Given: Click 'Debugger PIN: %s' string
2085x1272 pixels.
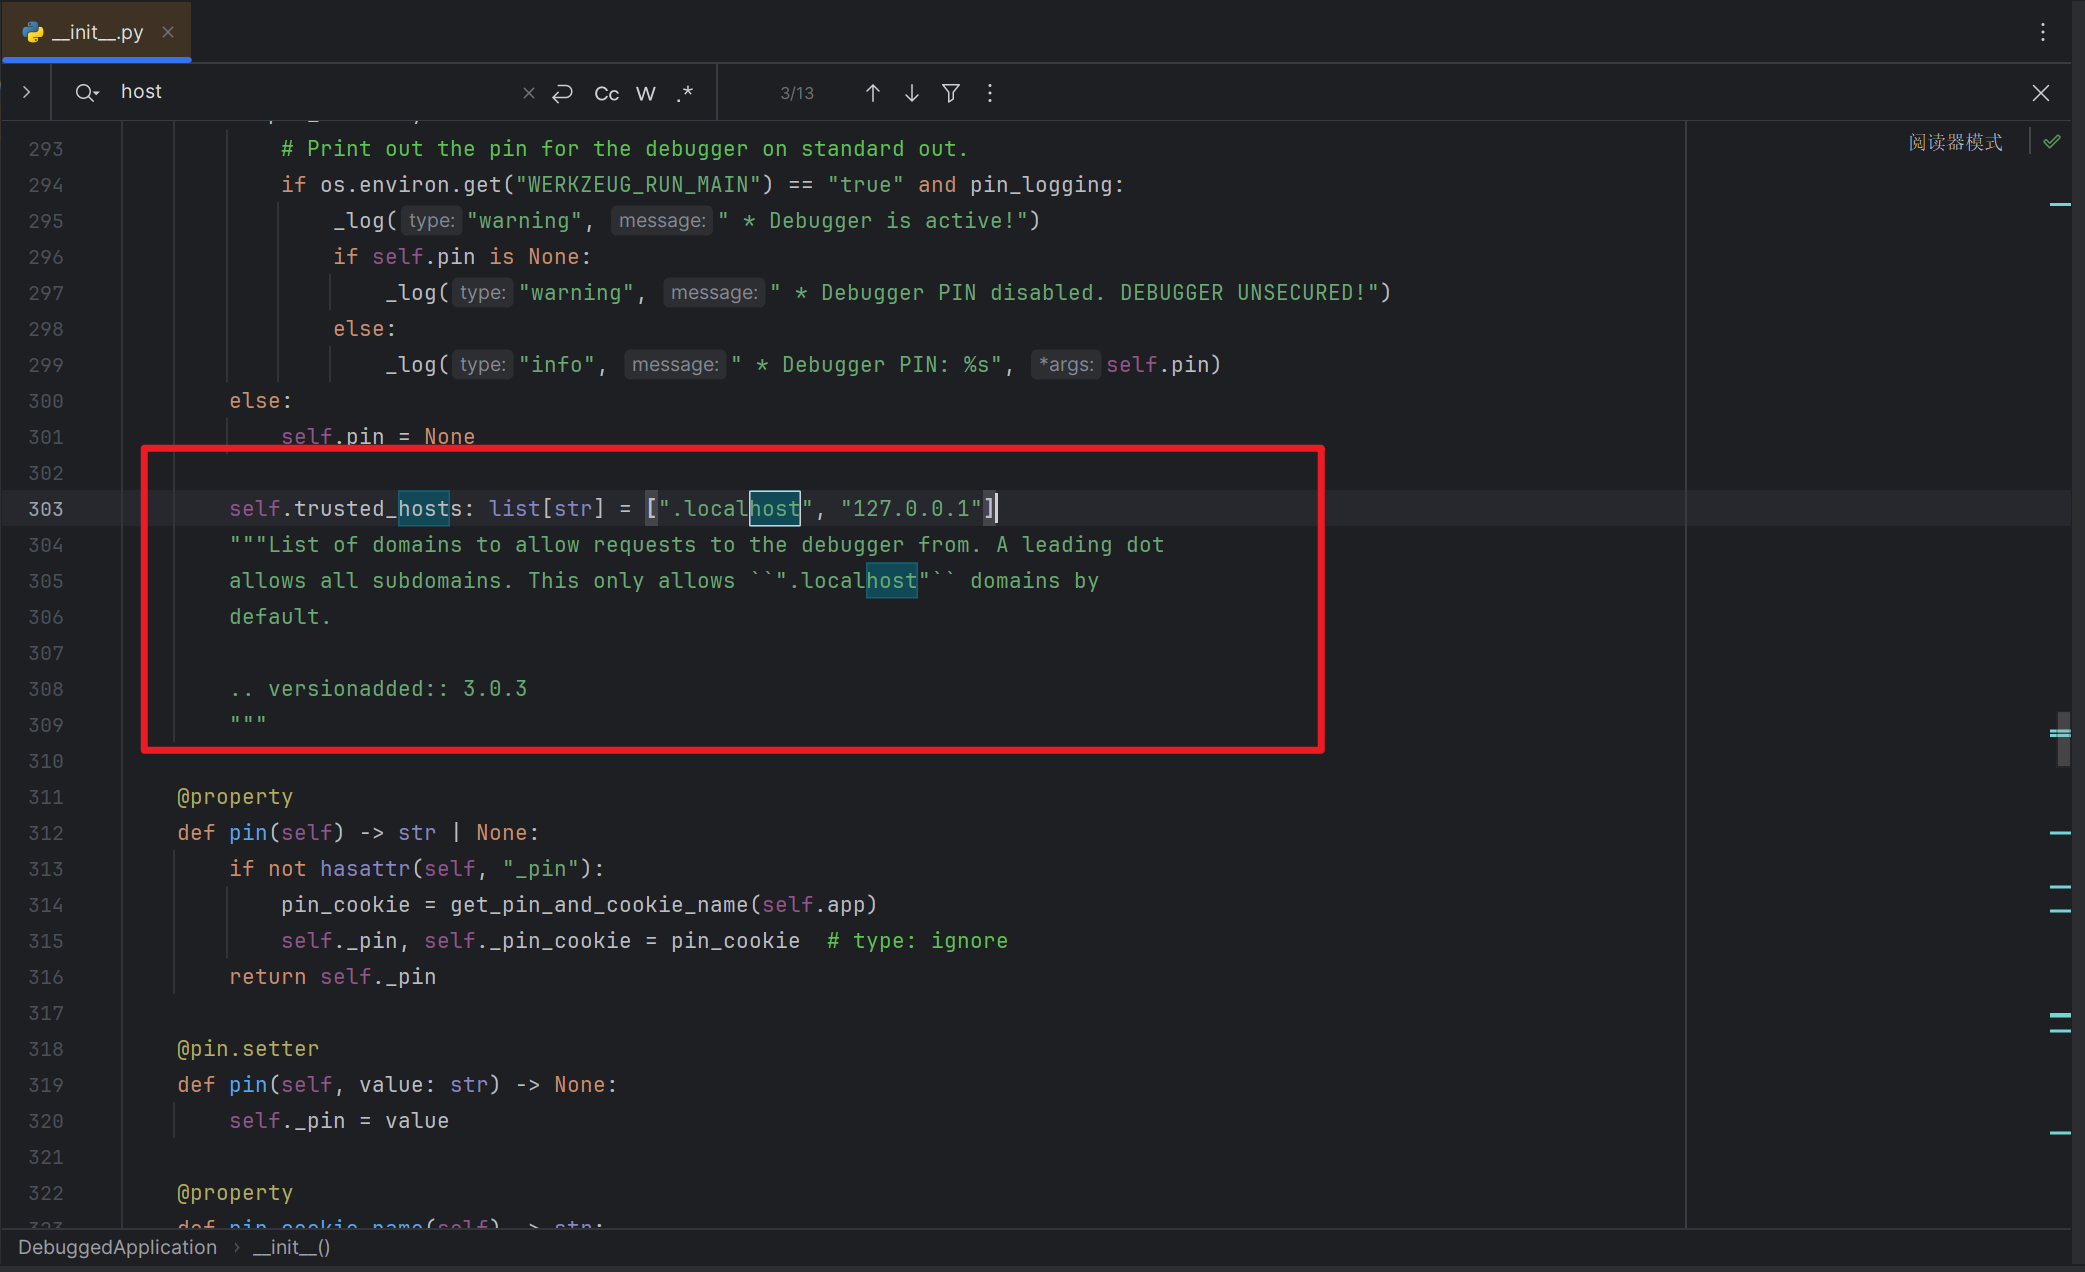Looking at the screenshot, I should point(867,365).
